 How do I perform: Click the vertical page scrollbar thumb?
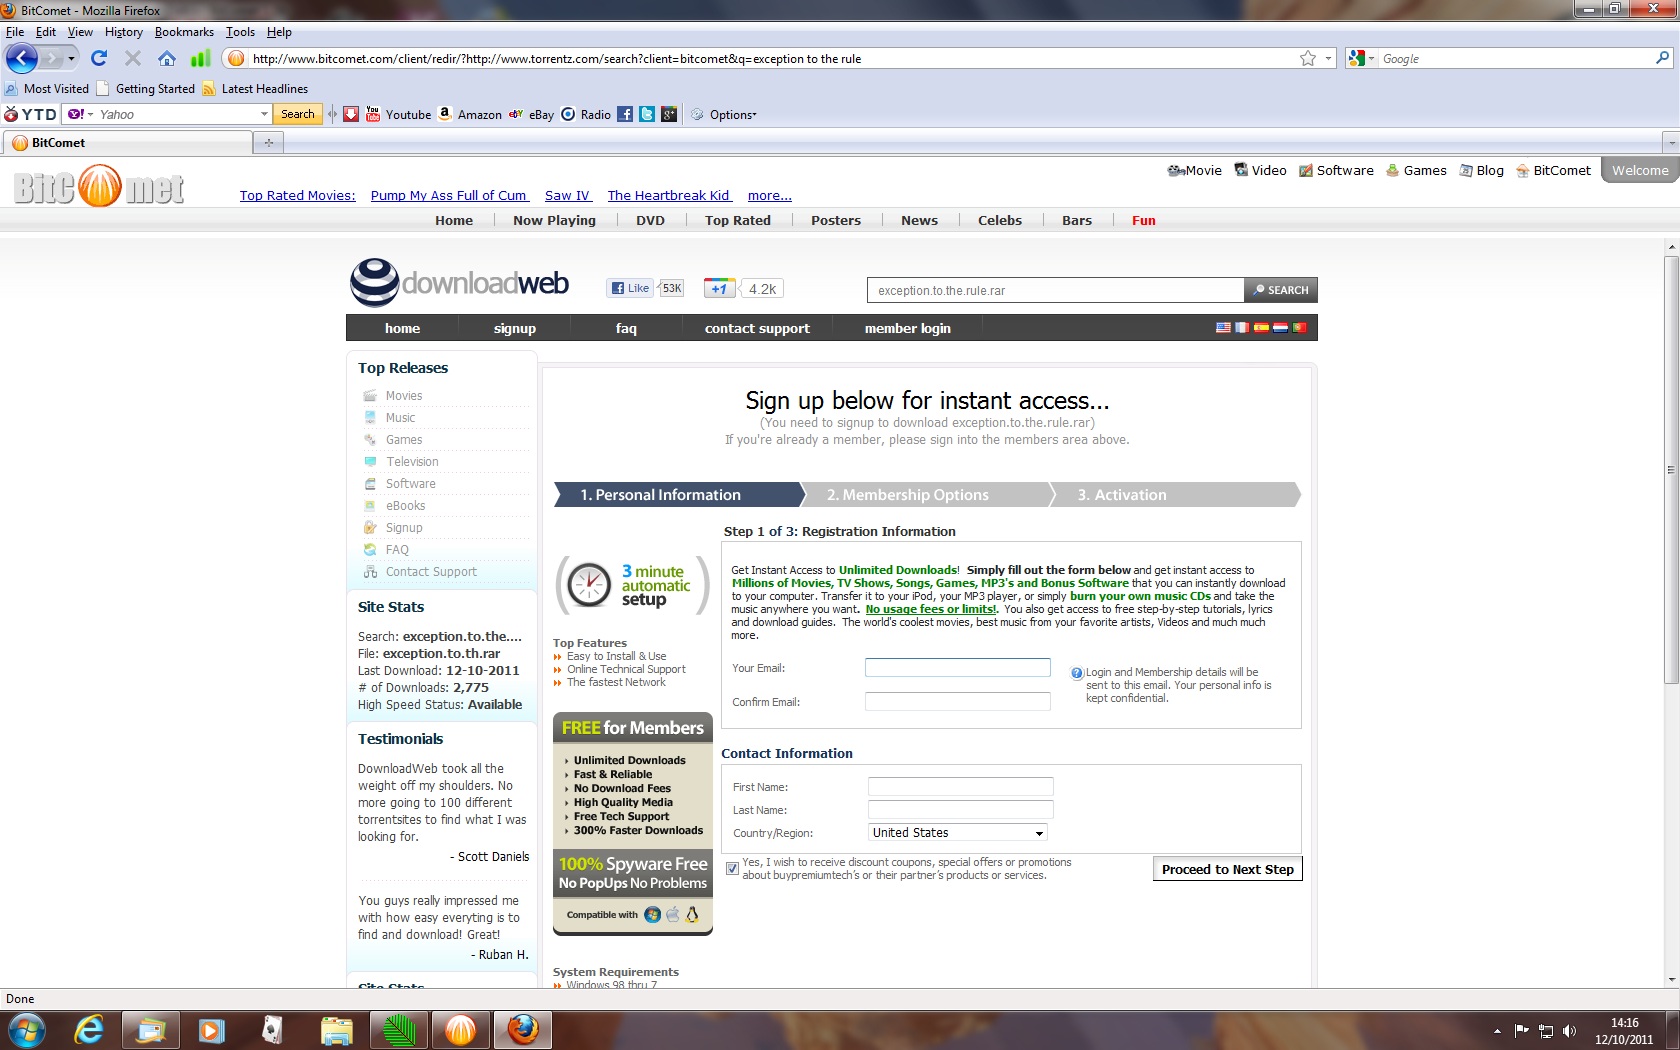point(1671,470)
